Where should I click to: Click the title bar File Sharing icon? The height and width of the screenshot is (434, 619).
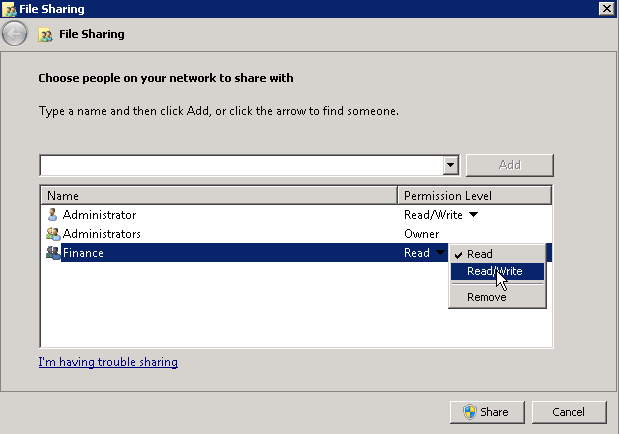click(9, 9)
